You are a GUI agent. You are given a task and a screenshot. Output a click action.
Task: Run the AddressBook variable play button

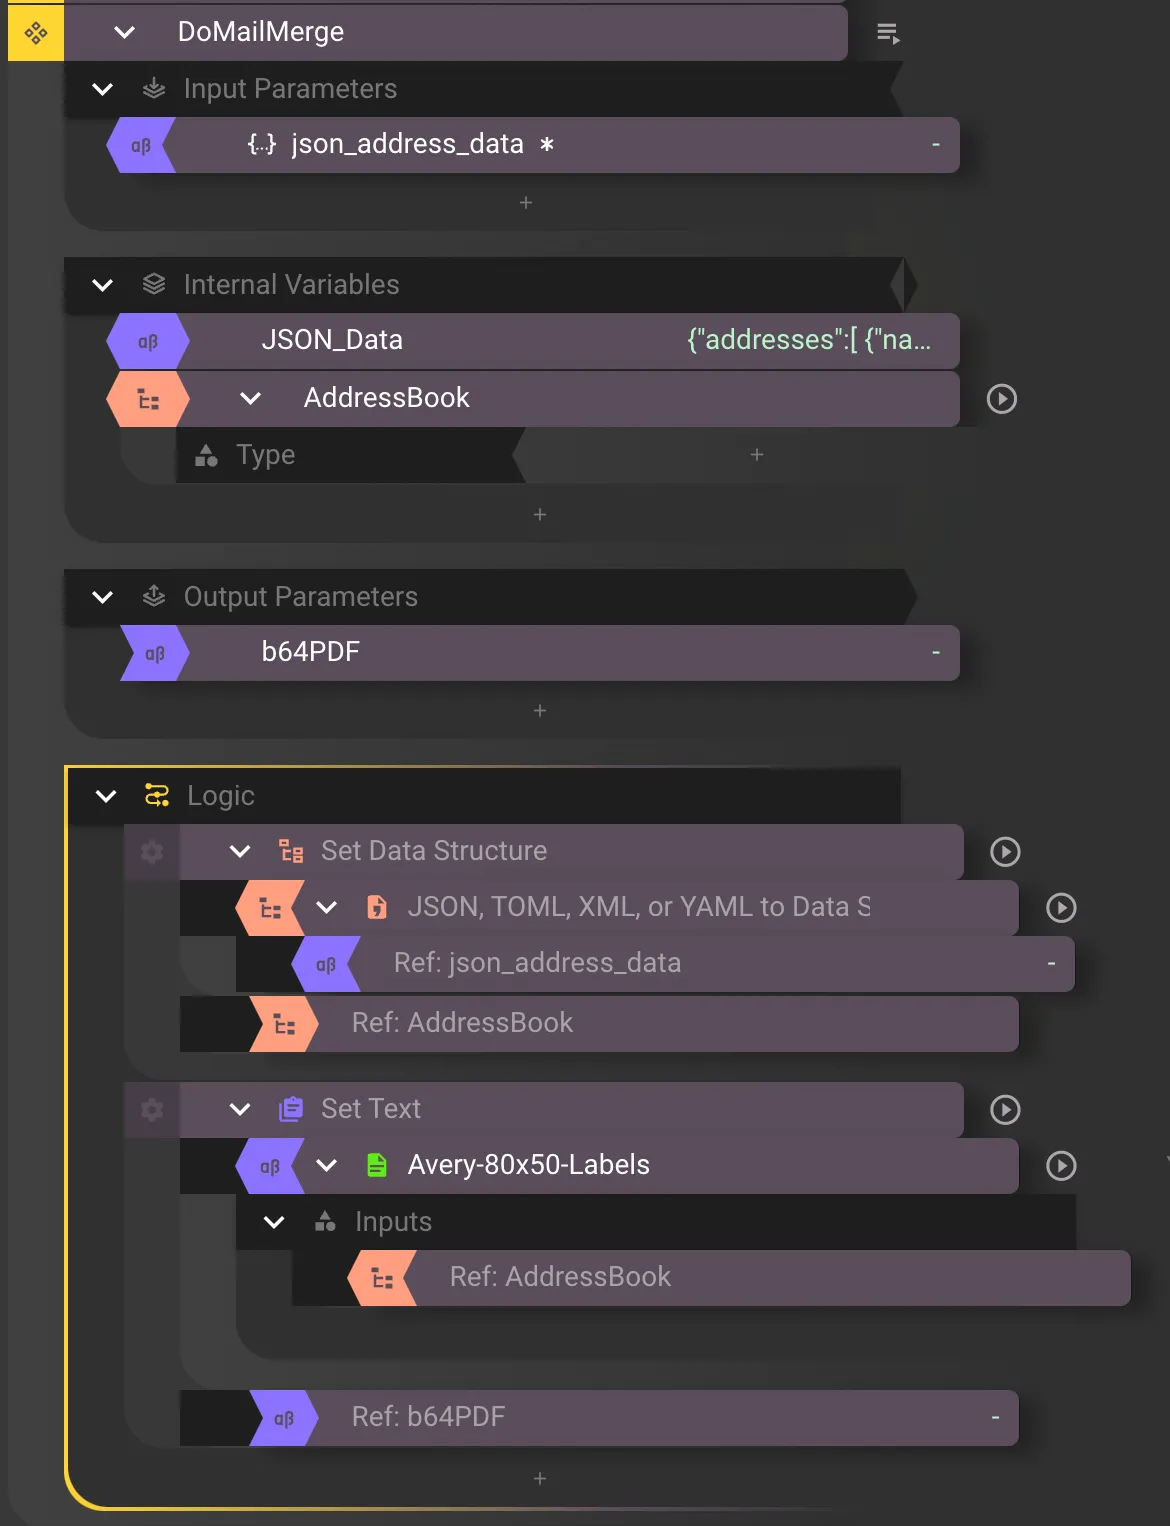pyautogui.click(x=1001, y=399)
